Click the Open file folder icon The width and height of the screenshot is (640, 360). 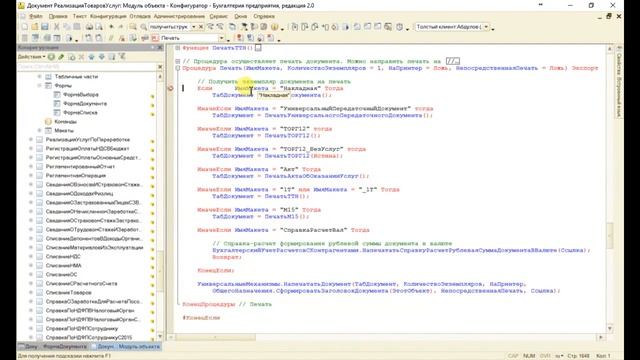(x=35, y=27)
